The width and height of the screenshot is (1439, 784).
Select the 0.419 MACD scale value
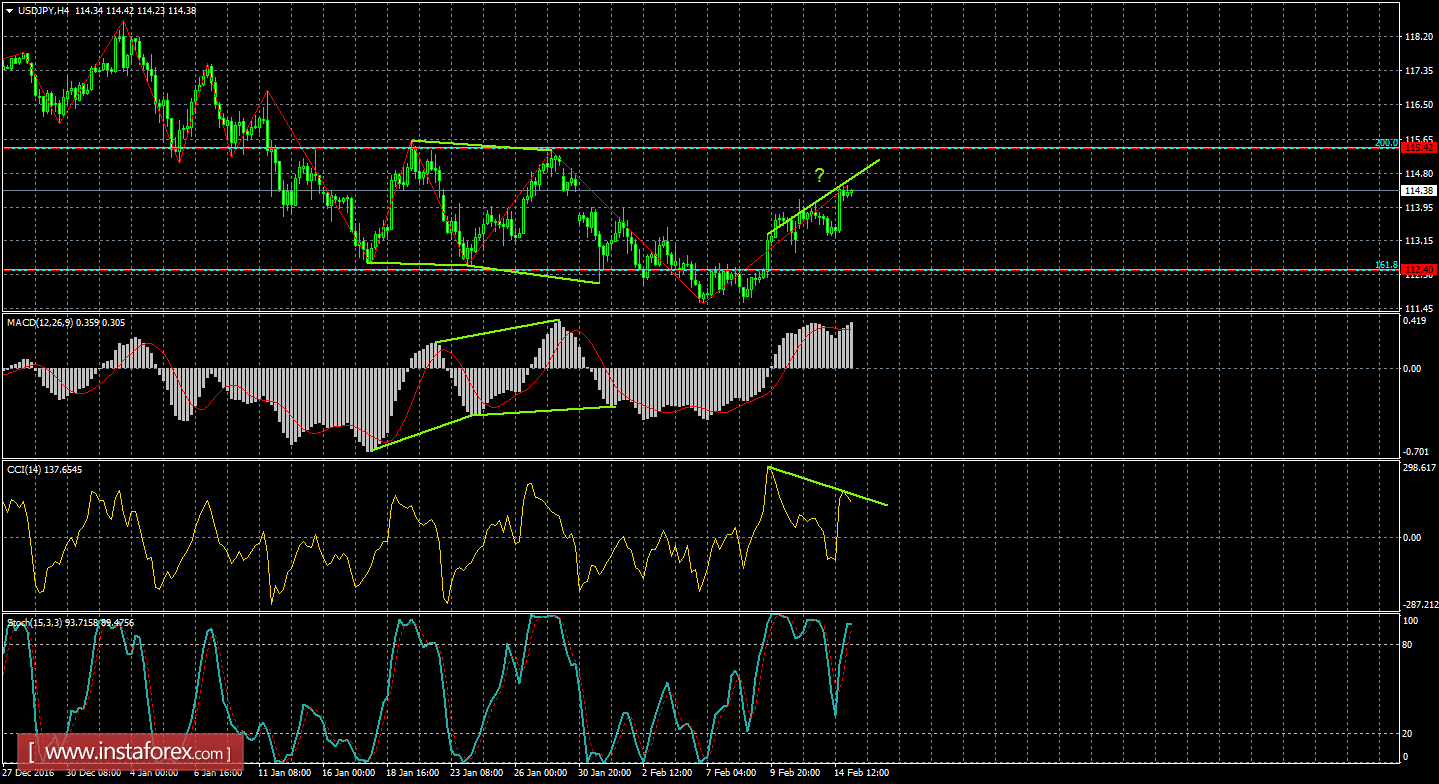[x=1415, y=321]
